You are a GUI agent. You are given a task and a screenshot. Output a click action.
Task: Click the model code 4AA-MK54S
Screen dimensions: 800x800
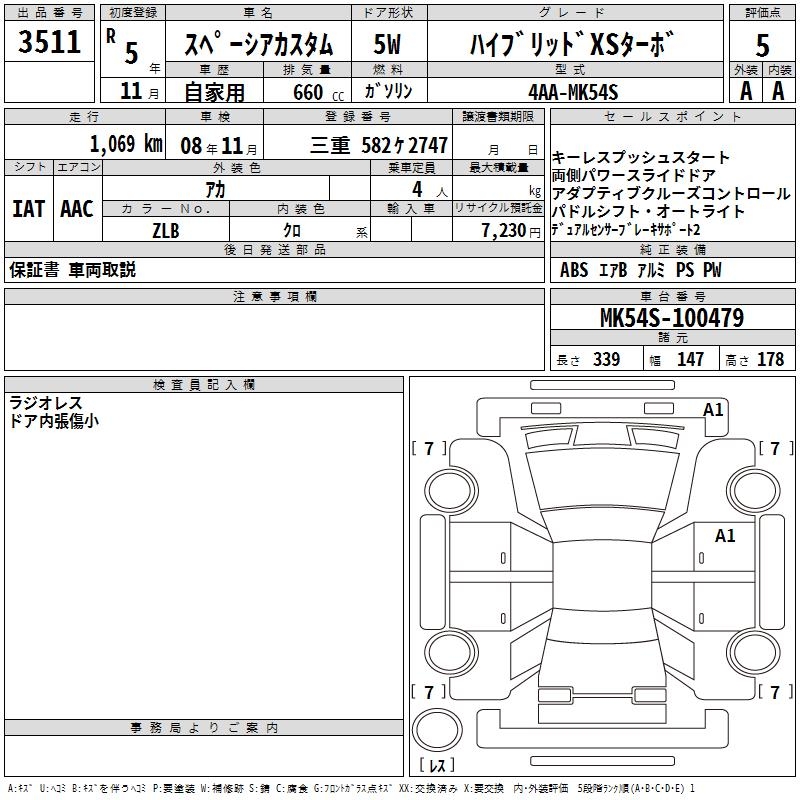point(573,92)
